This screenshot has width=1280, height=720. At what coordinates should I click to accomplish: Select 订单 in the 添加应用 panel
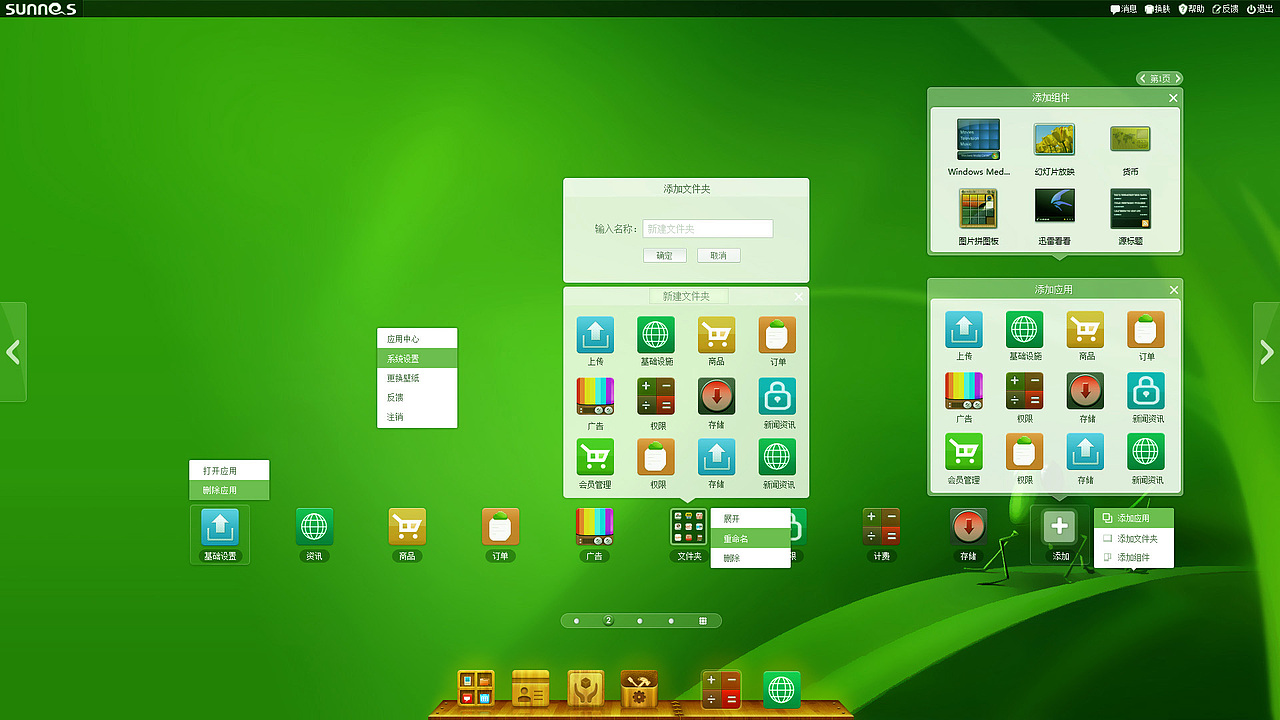click(x=1146, y=330)
